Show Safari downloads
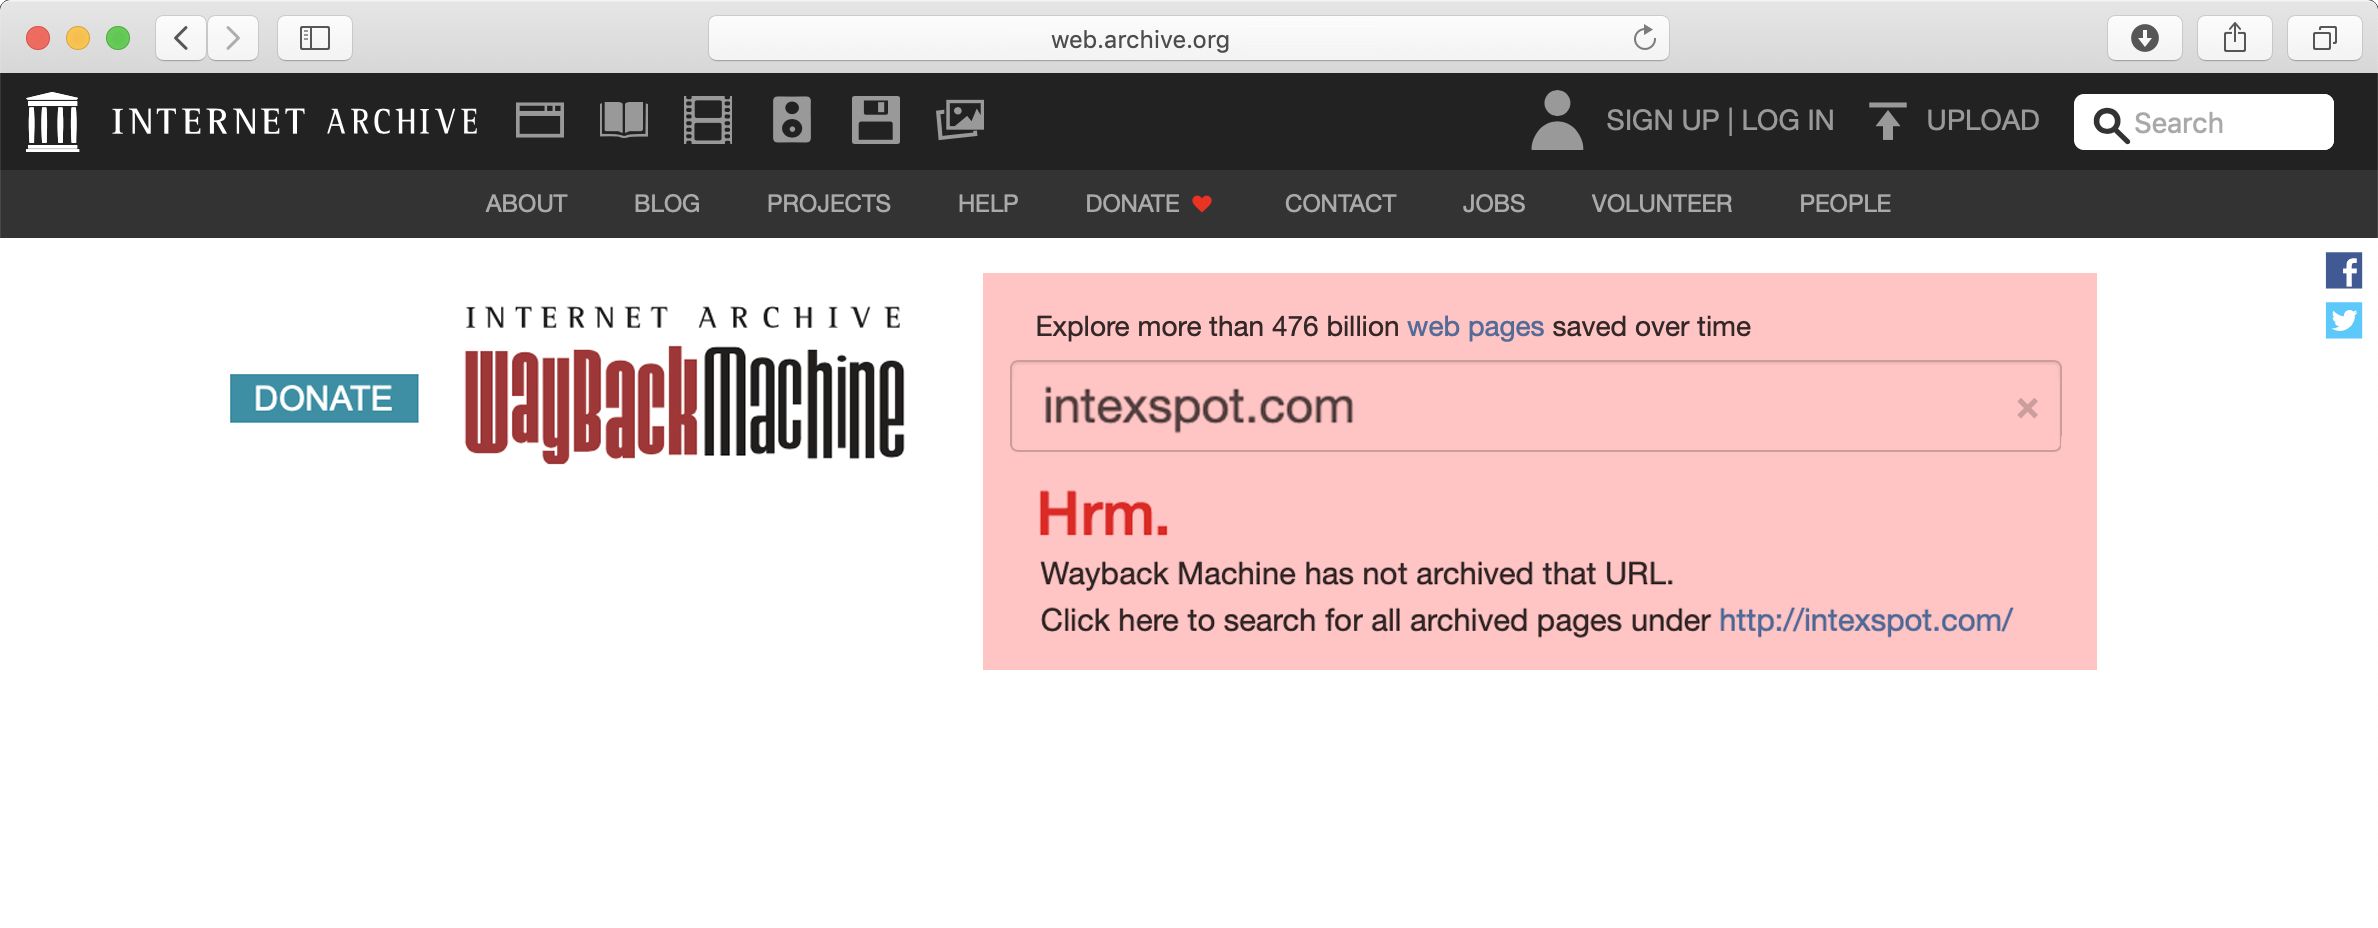The width and height of the screenshot is (2378, 928). (2144, 39)
